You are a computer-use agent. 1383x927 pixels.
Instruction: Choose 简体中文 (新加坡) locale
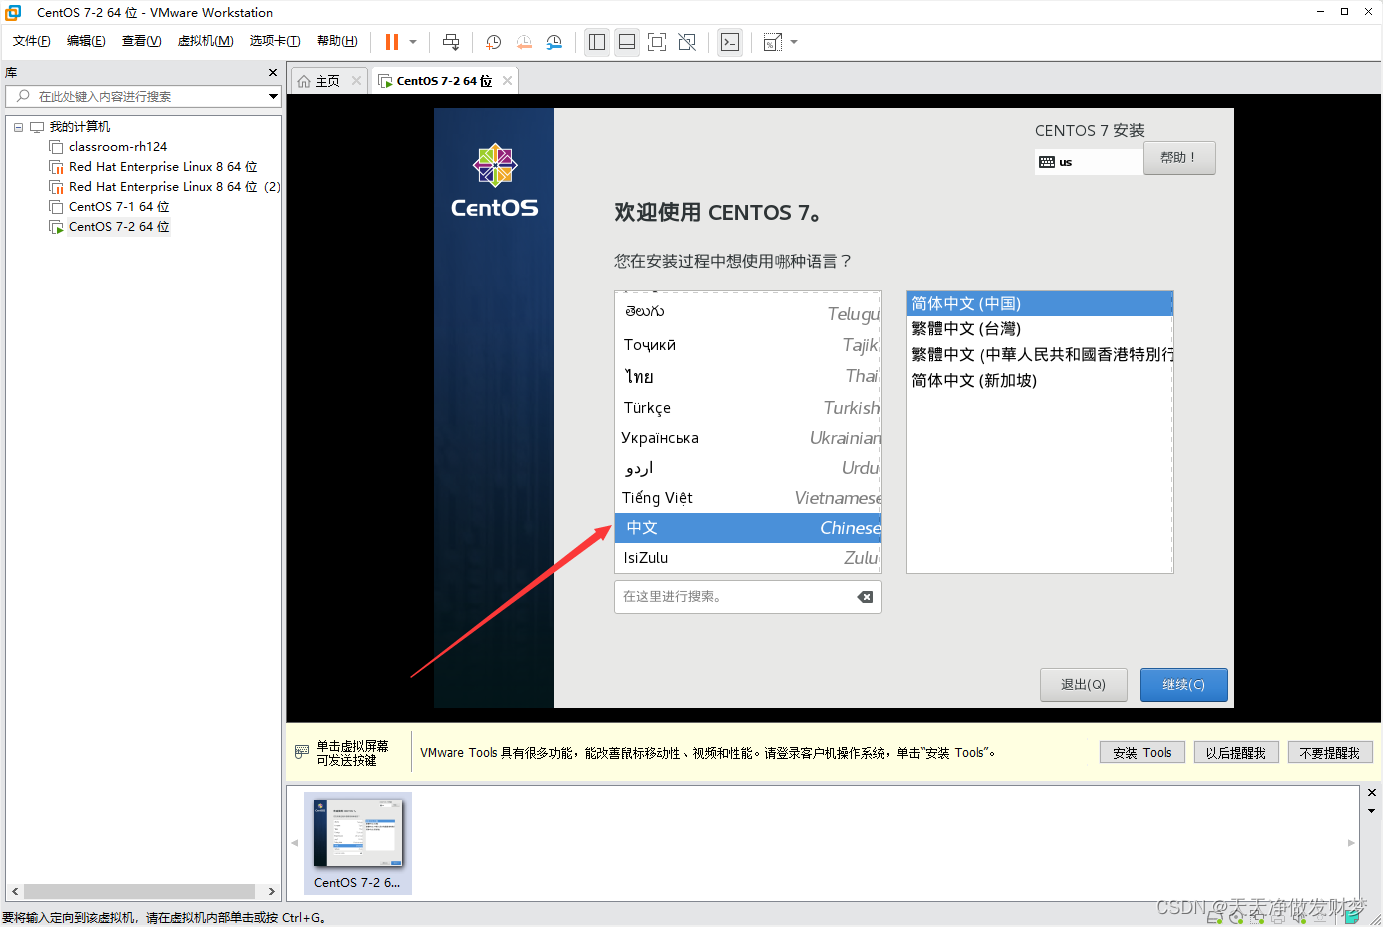(x=1039, y=381)
